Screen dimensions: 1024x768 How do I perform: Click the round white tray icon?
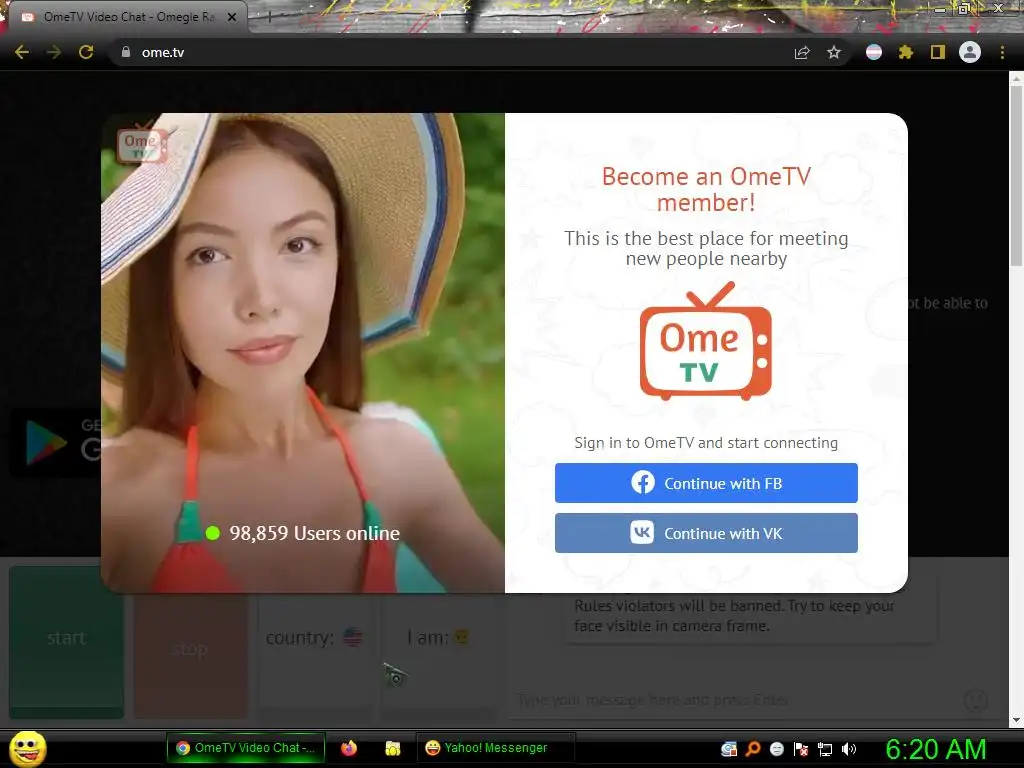[776, 749]
